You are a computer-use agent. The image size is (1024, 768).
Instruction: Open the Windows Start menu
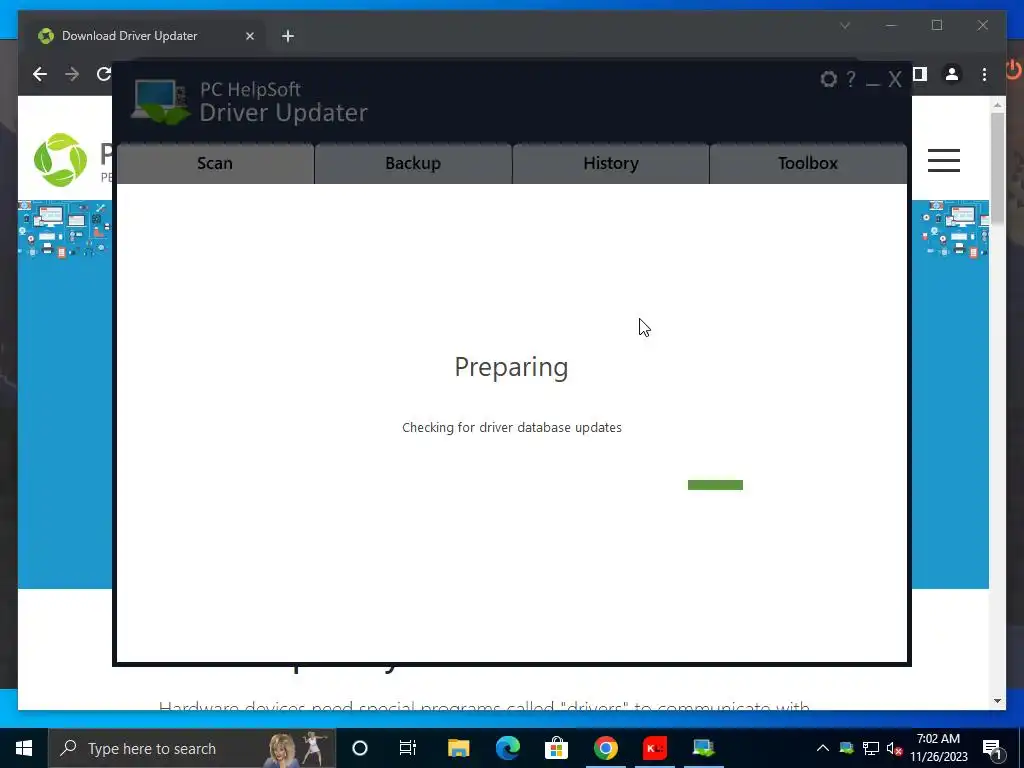[24, 748]
